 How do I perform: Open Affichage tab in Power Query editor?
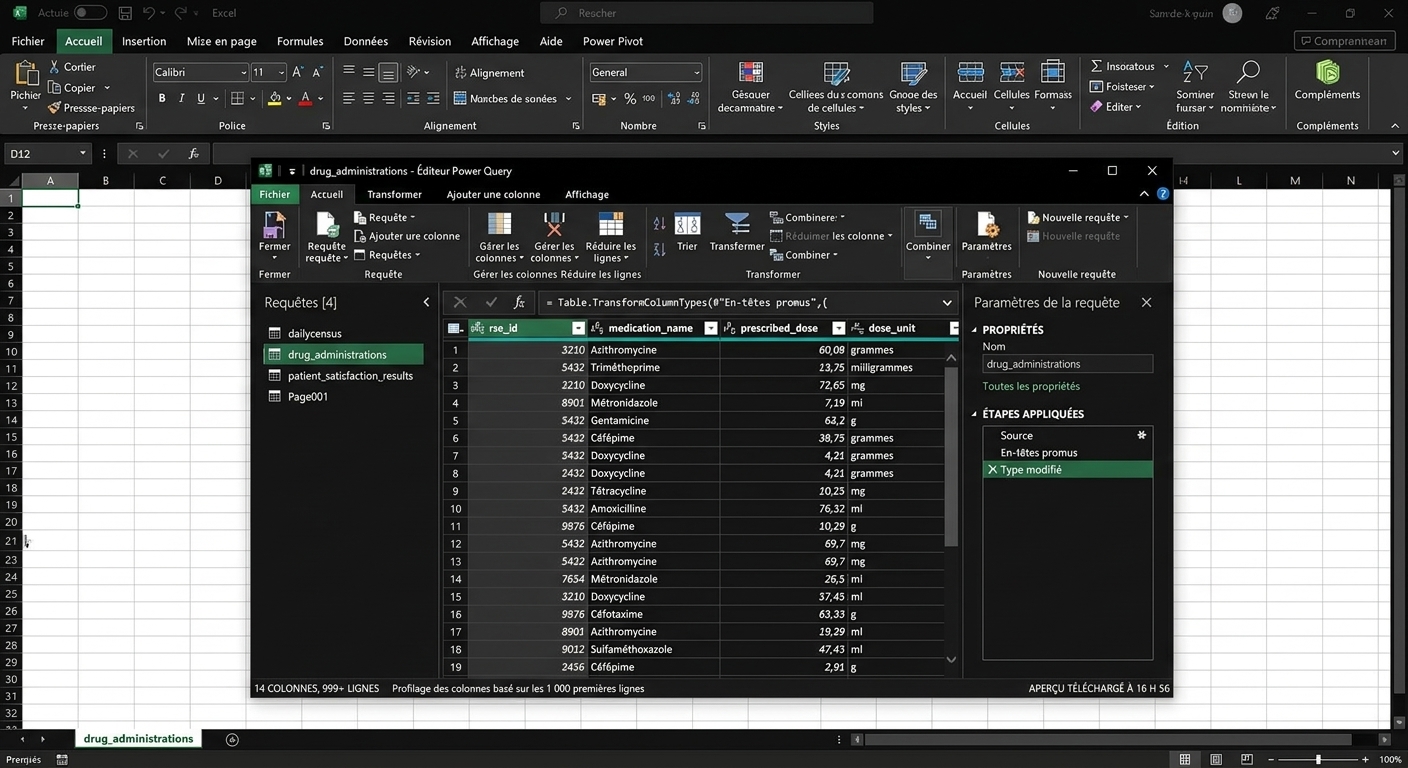click(x=587, y=194)
